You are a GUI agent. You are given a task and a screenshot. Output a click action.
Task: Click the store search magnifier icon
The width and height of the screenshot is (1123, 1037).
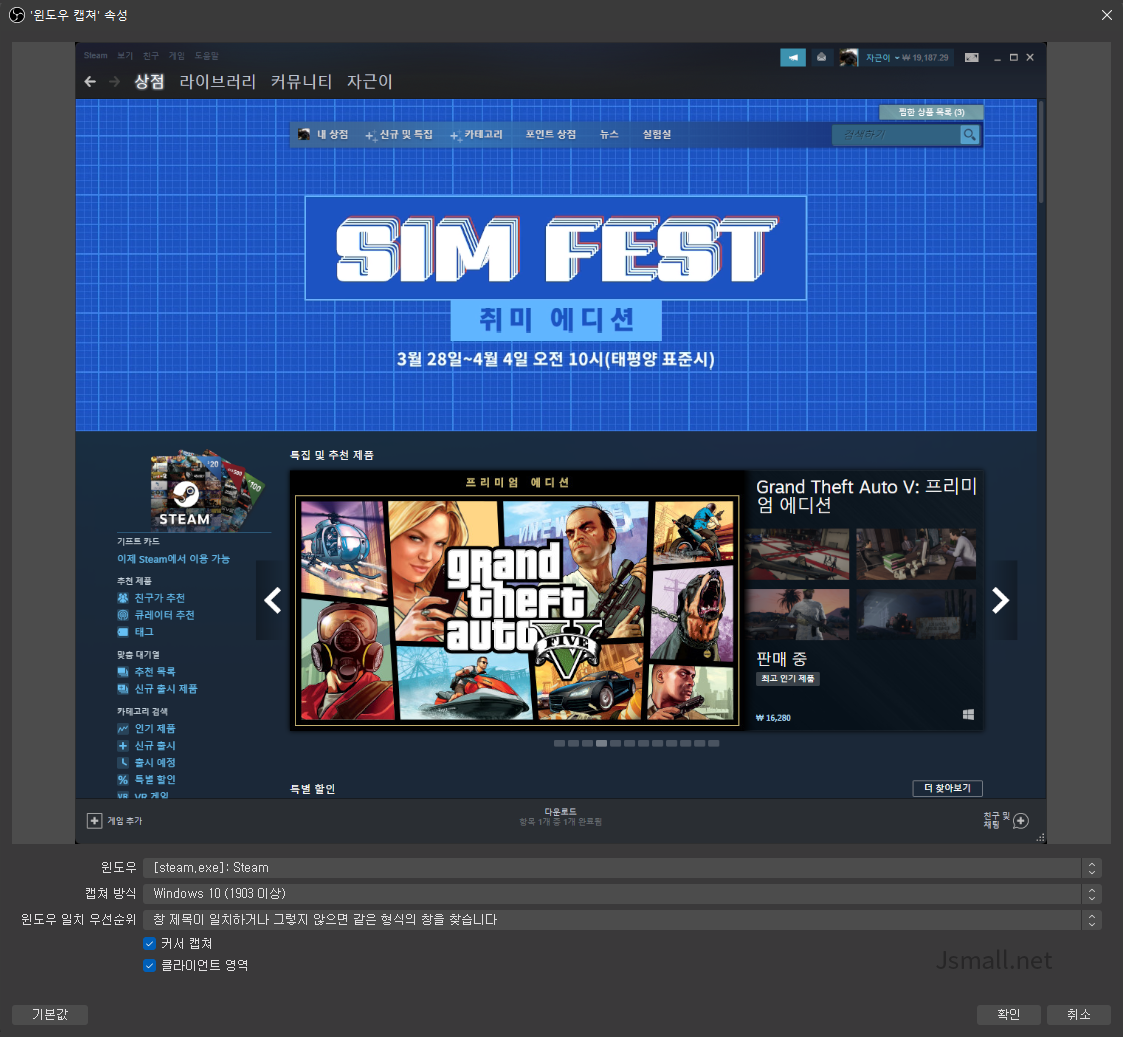[969, 135]
